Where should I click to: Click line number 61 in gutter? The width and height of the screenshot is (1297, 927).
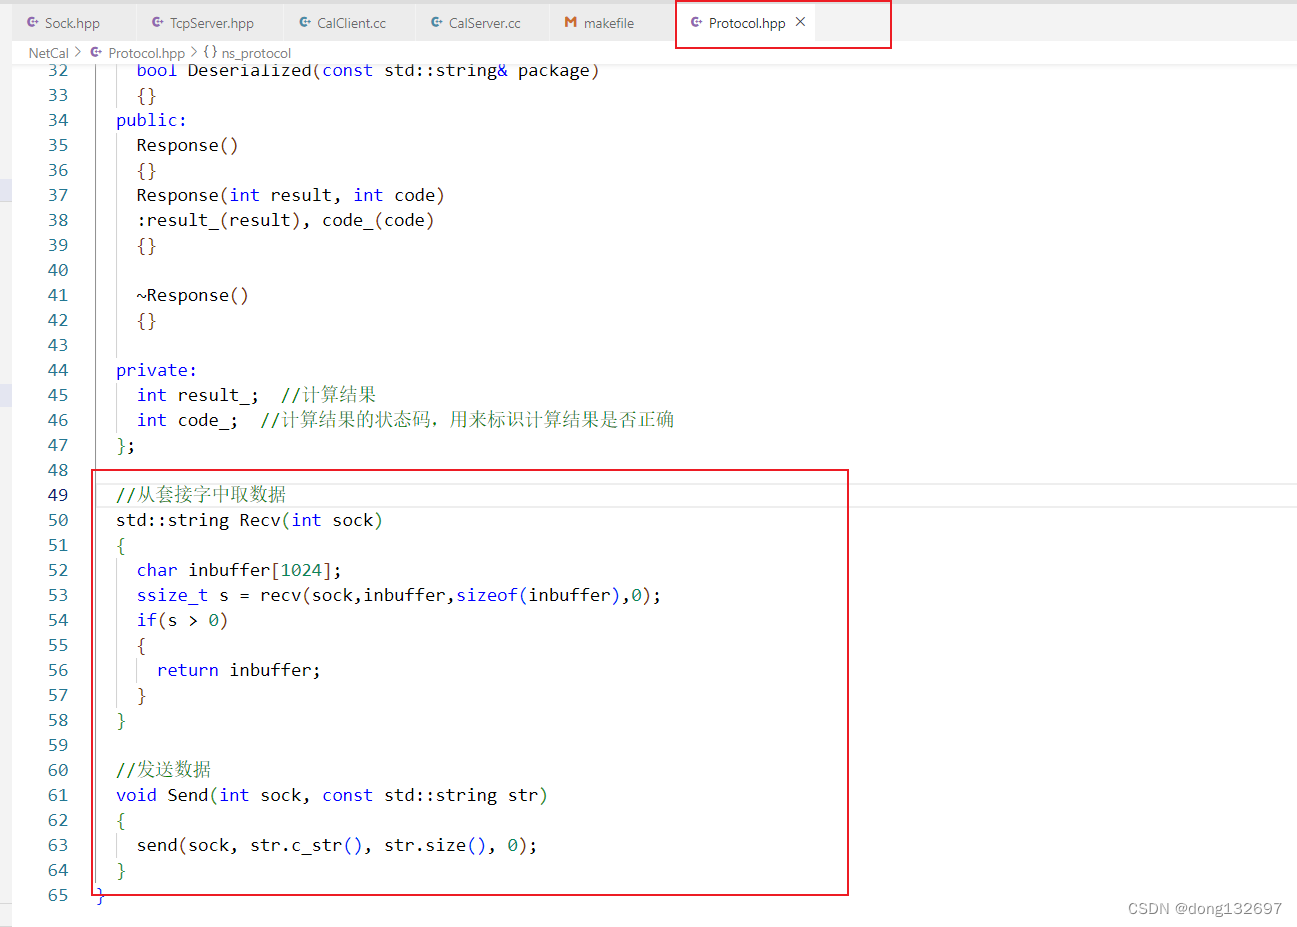(x=58, y=795)
